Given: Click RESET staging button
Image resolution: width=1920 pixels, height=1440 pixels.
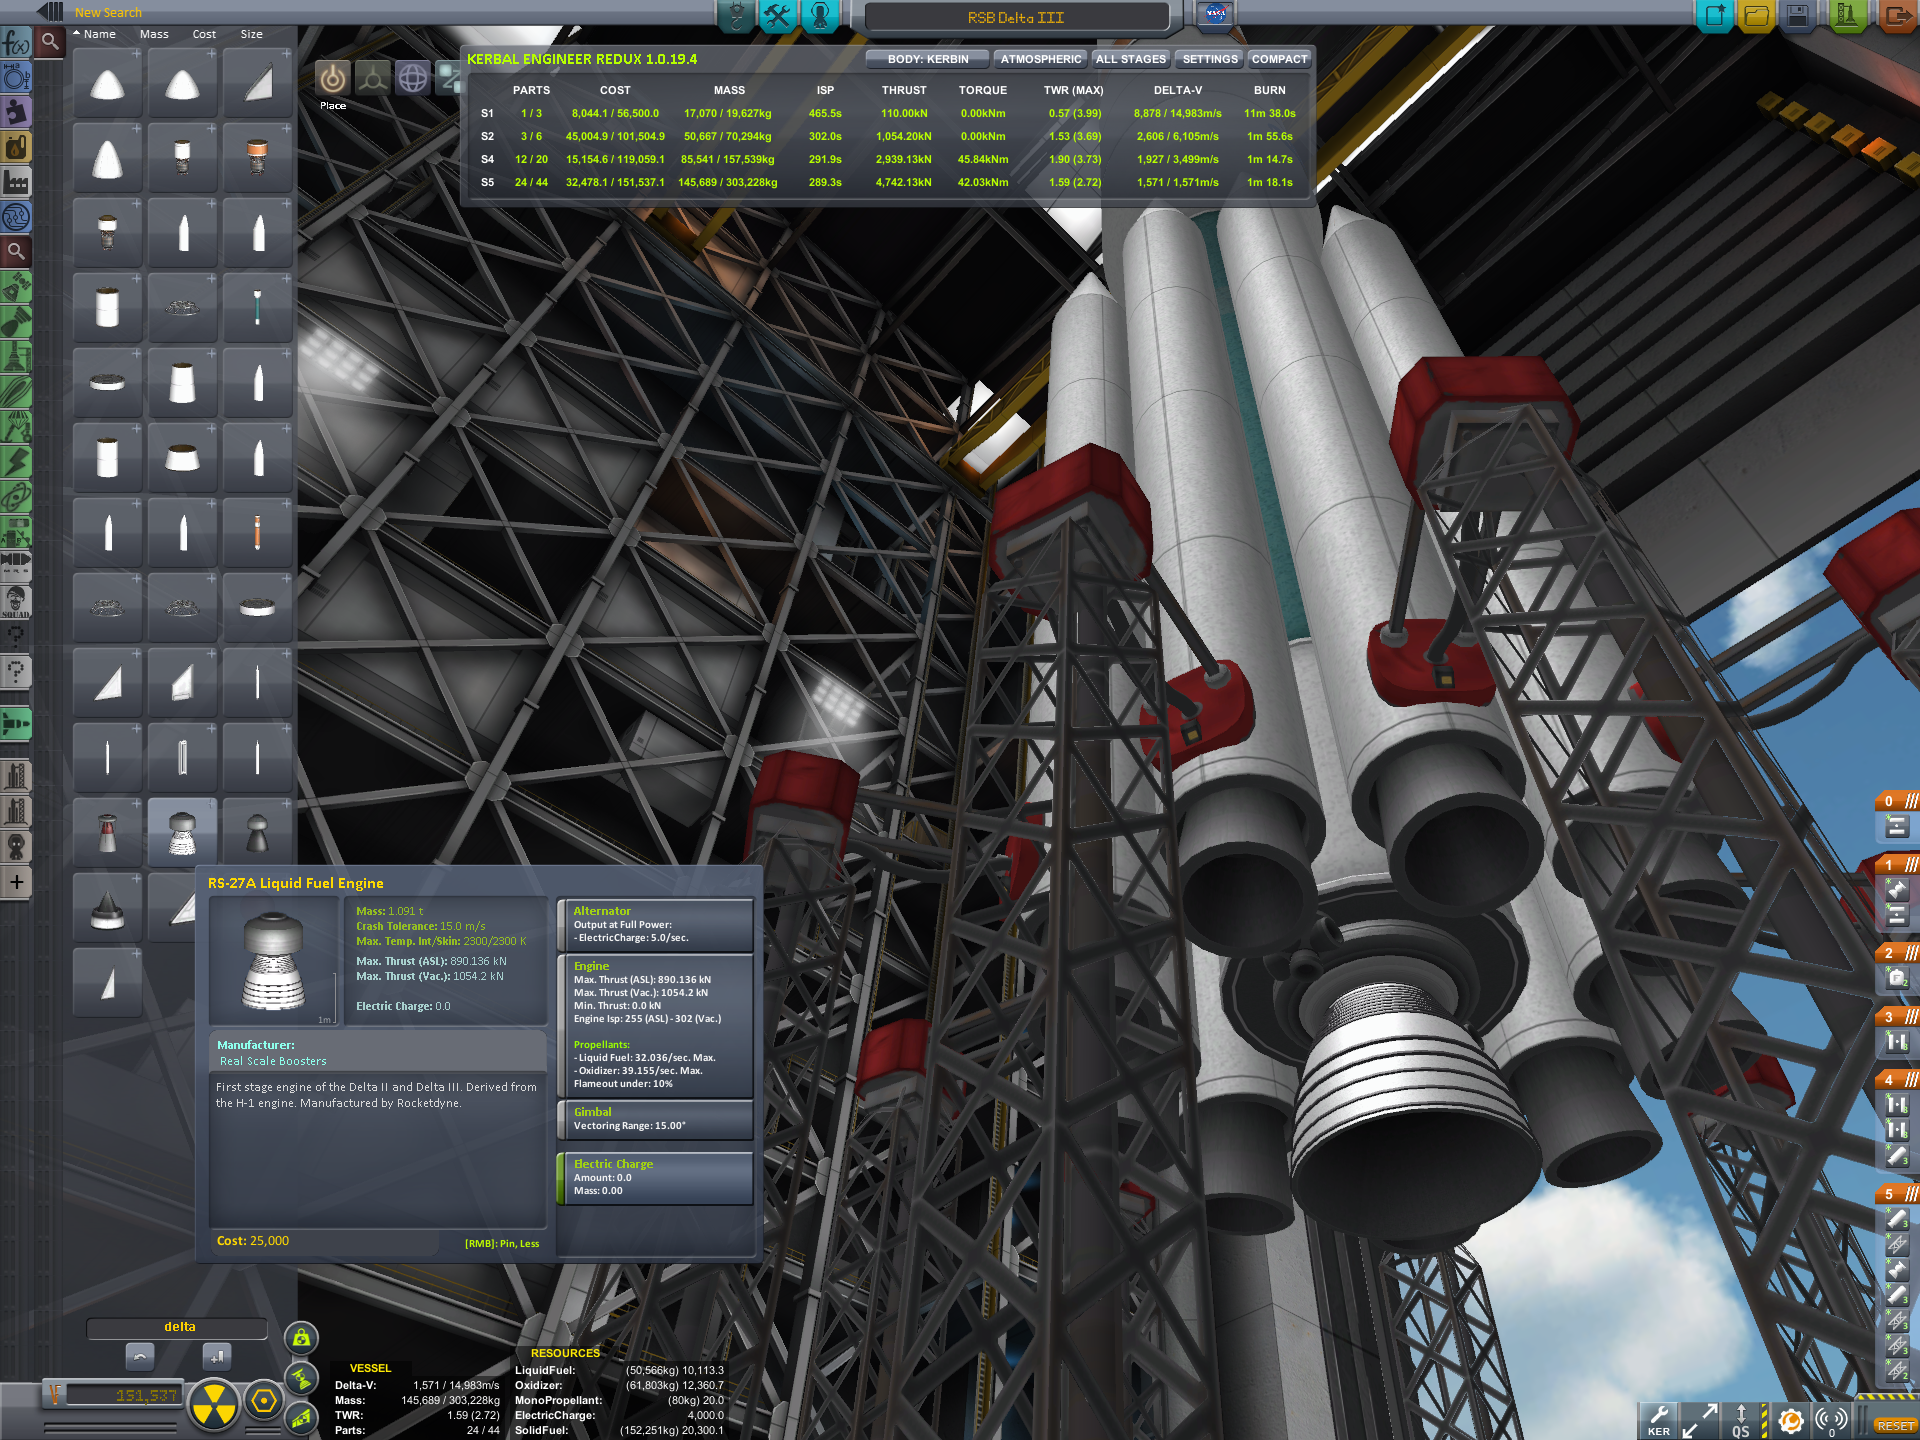Looking at the screenshot, I should coord(1896,1426).
